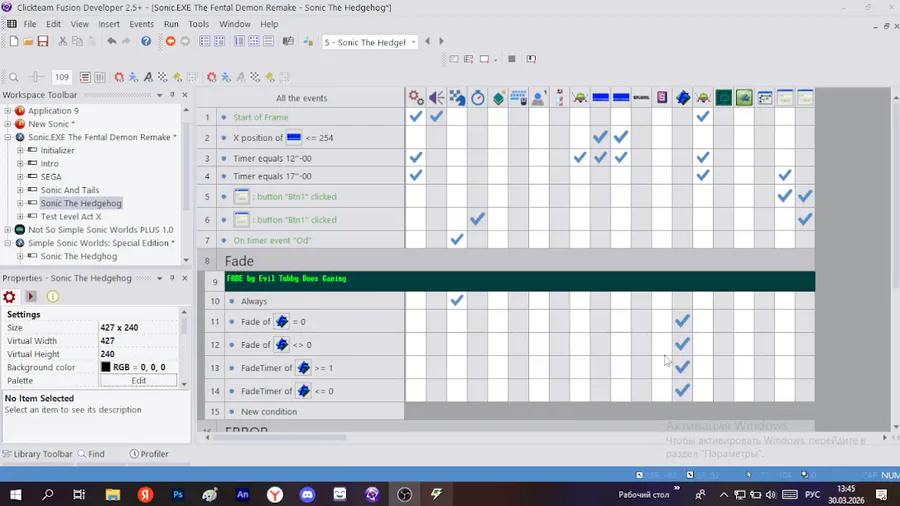Save the project with the floppy icon
Image resolution: width=900 pixels, height=506 pixels.
(x=43, y=41)
